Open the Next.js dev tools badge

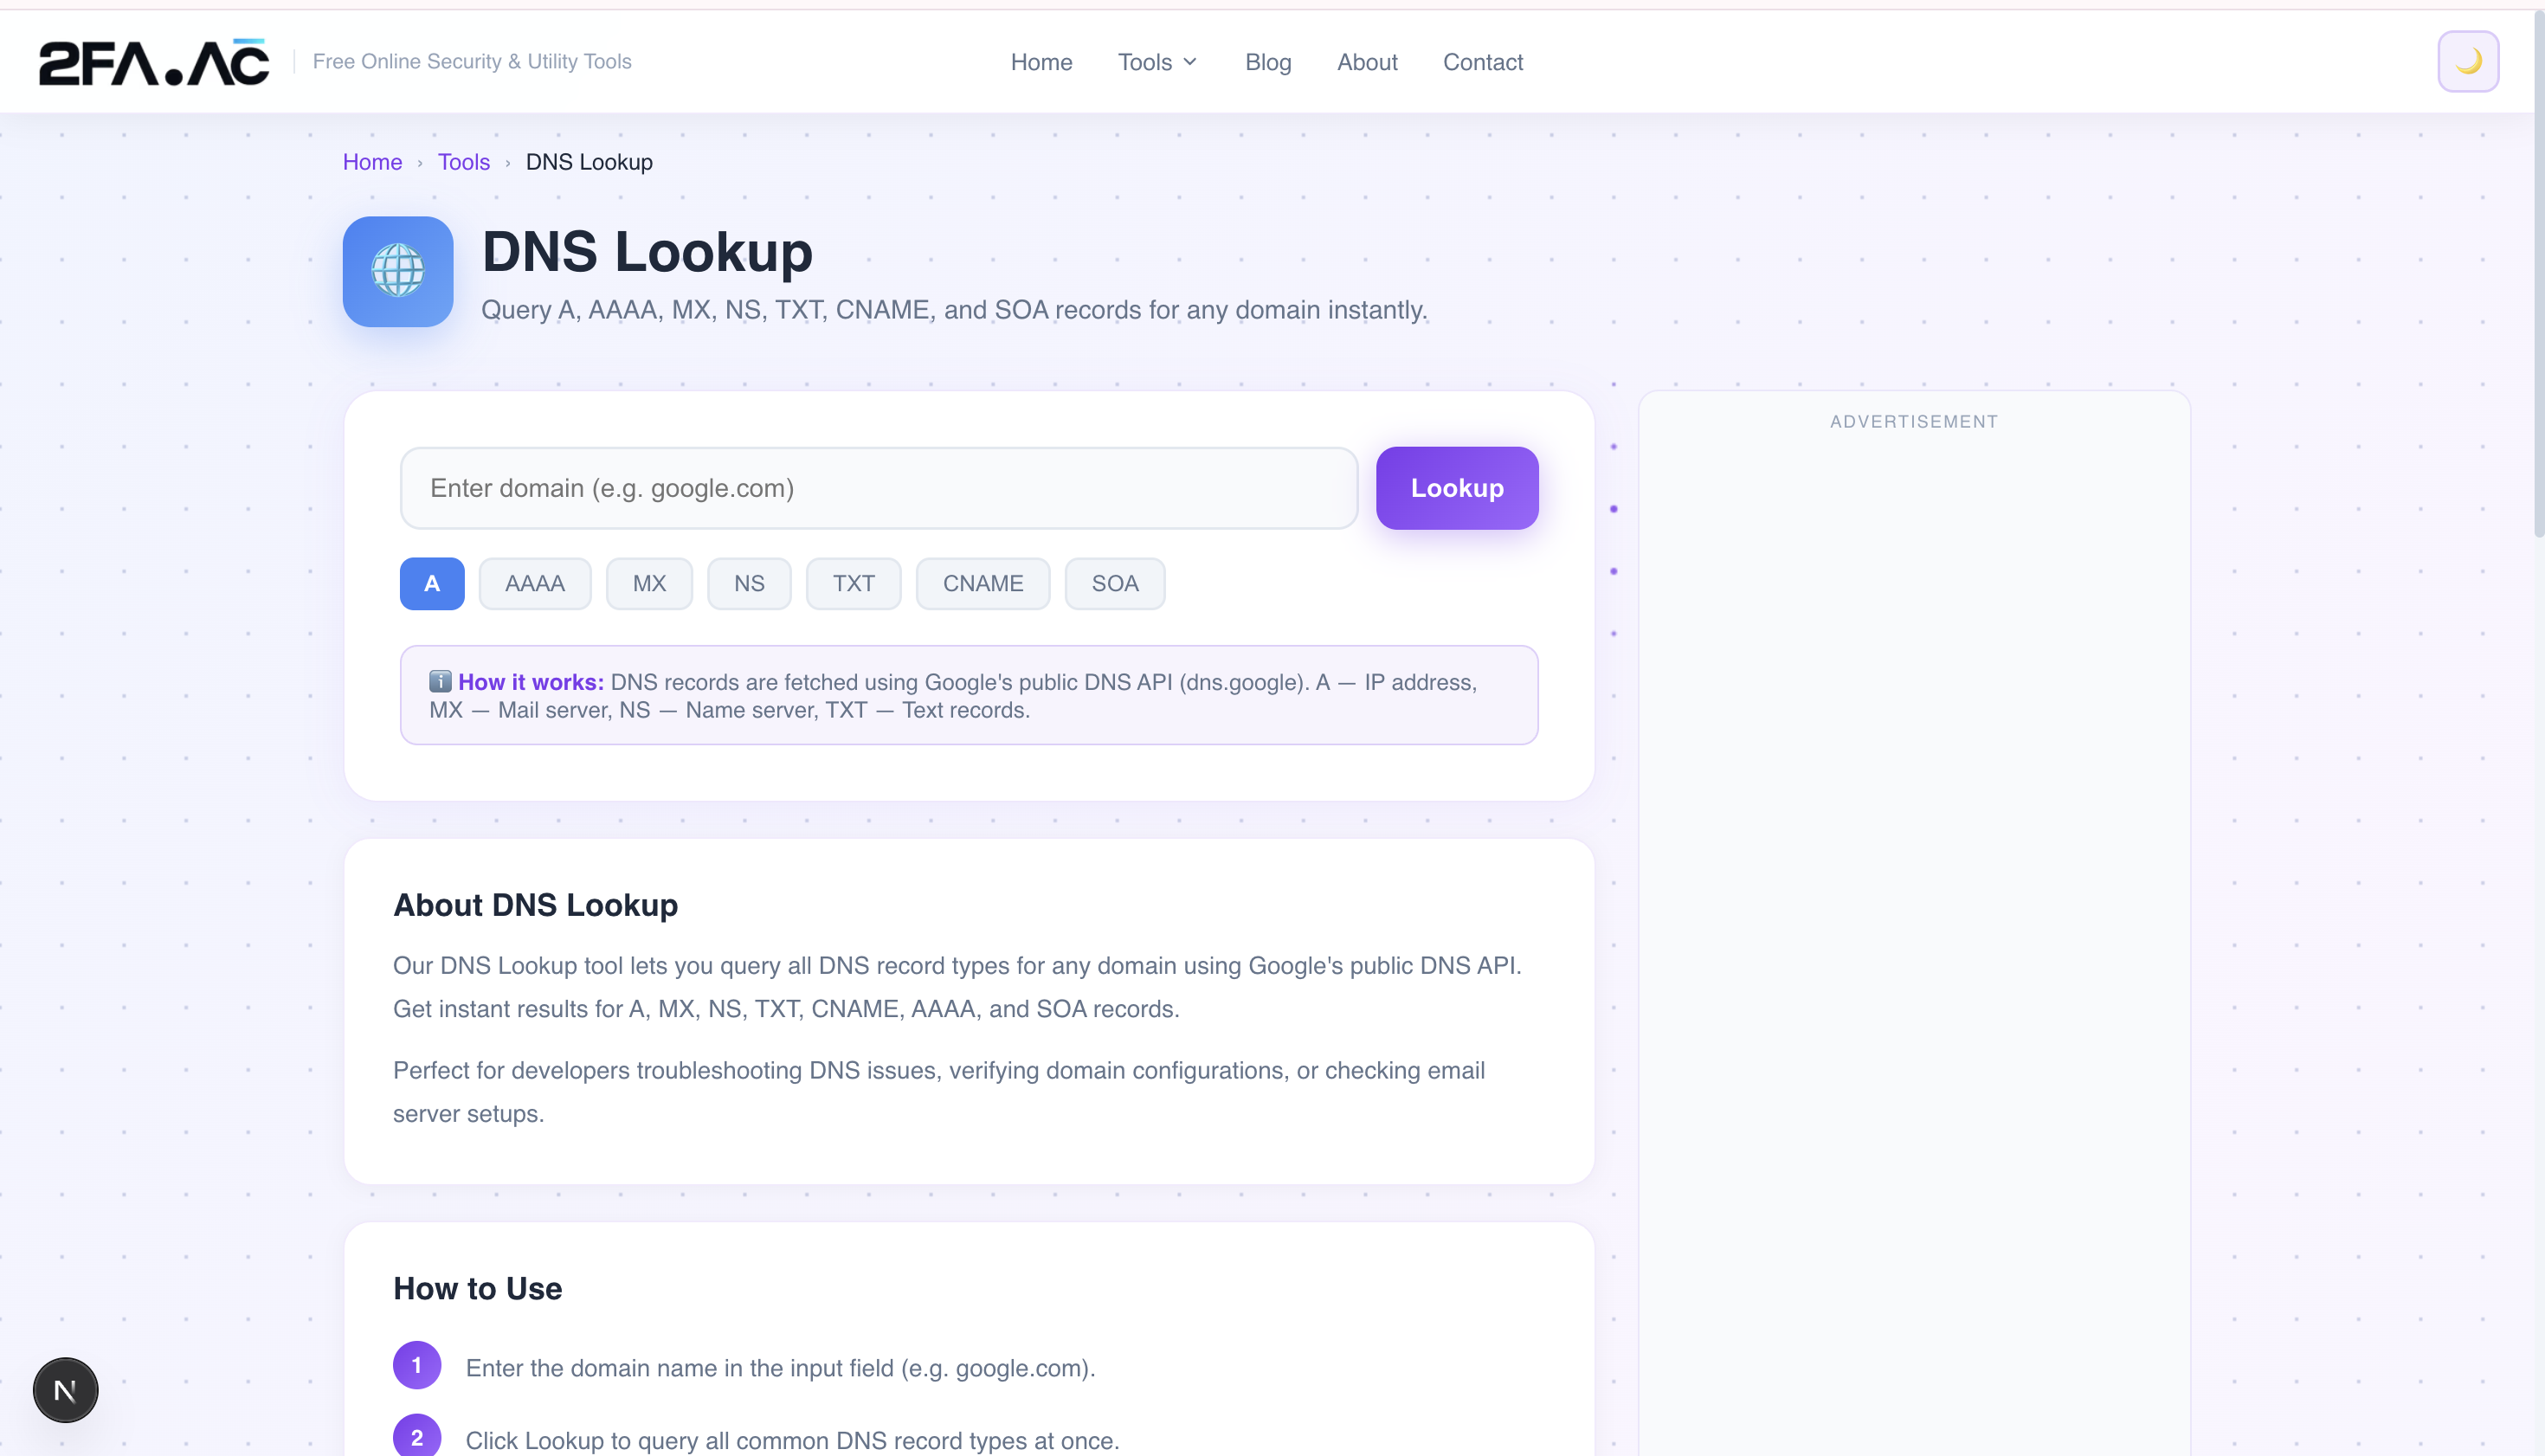coord(65,1389)
